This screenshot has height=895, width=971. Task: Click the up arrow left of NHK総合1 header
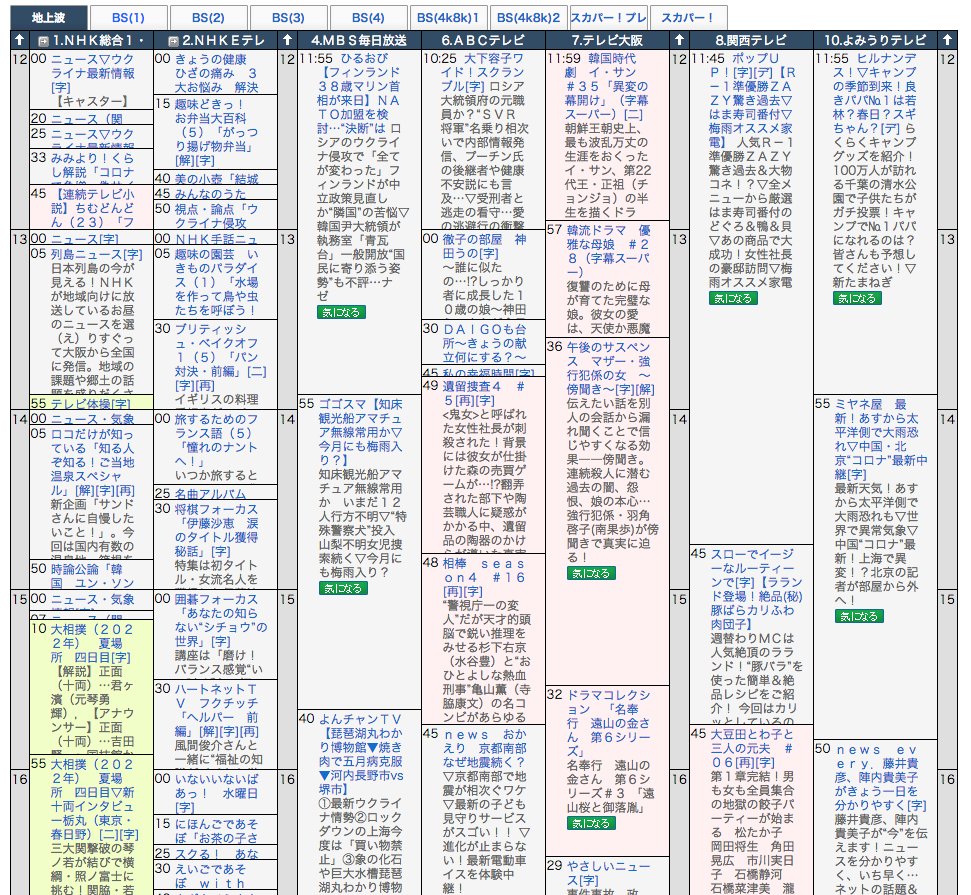coord(20,40)
